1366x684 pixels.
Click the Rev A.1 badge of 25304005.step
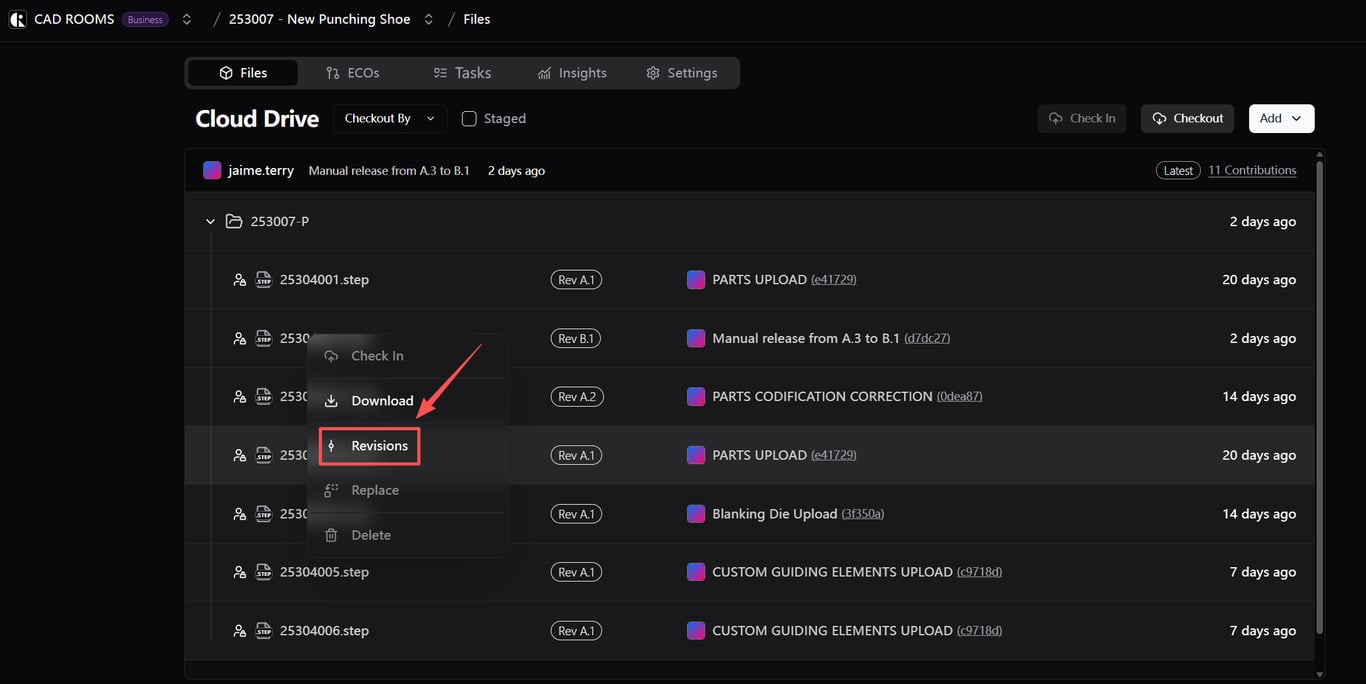(x=577, y=572)
